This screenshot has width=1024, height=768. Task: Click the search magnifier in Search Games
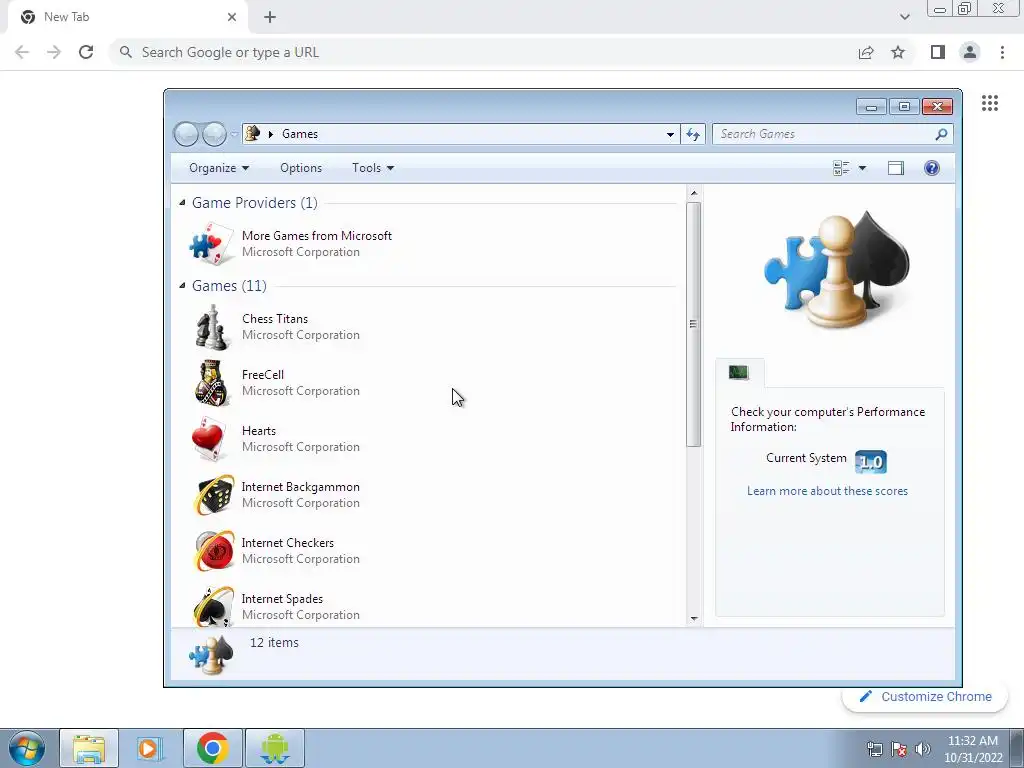(x=940, y=134)
